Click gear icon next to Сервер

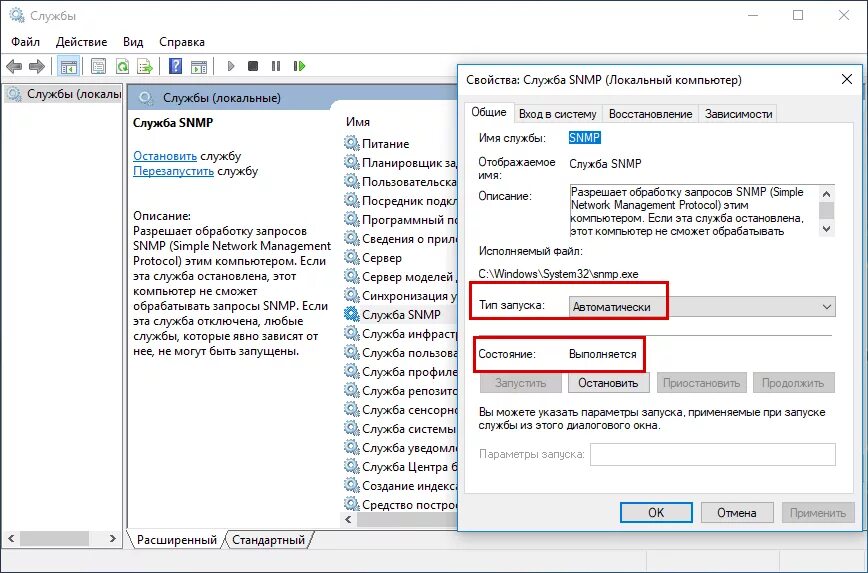click(x=352, y=257)
